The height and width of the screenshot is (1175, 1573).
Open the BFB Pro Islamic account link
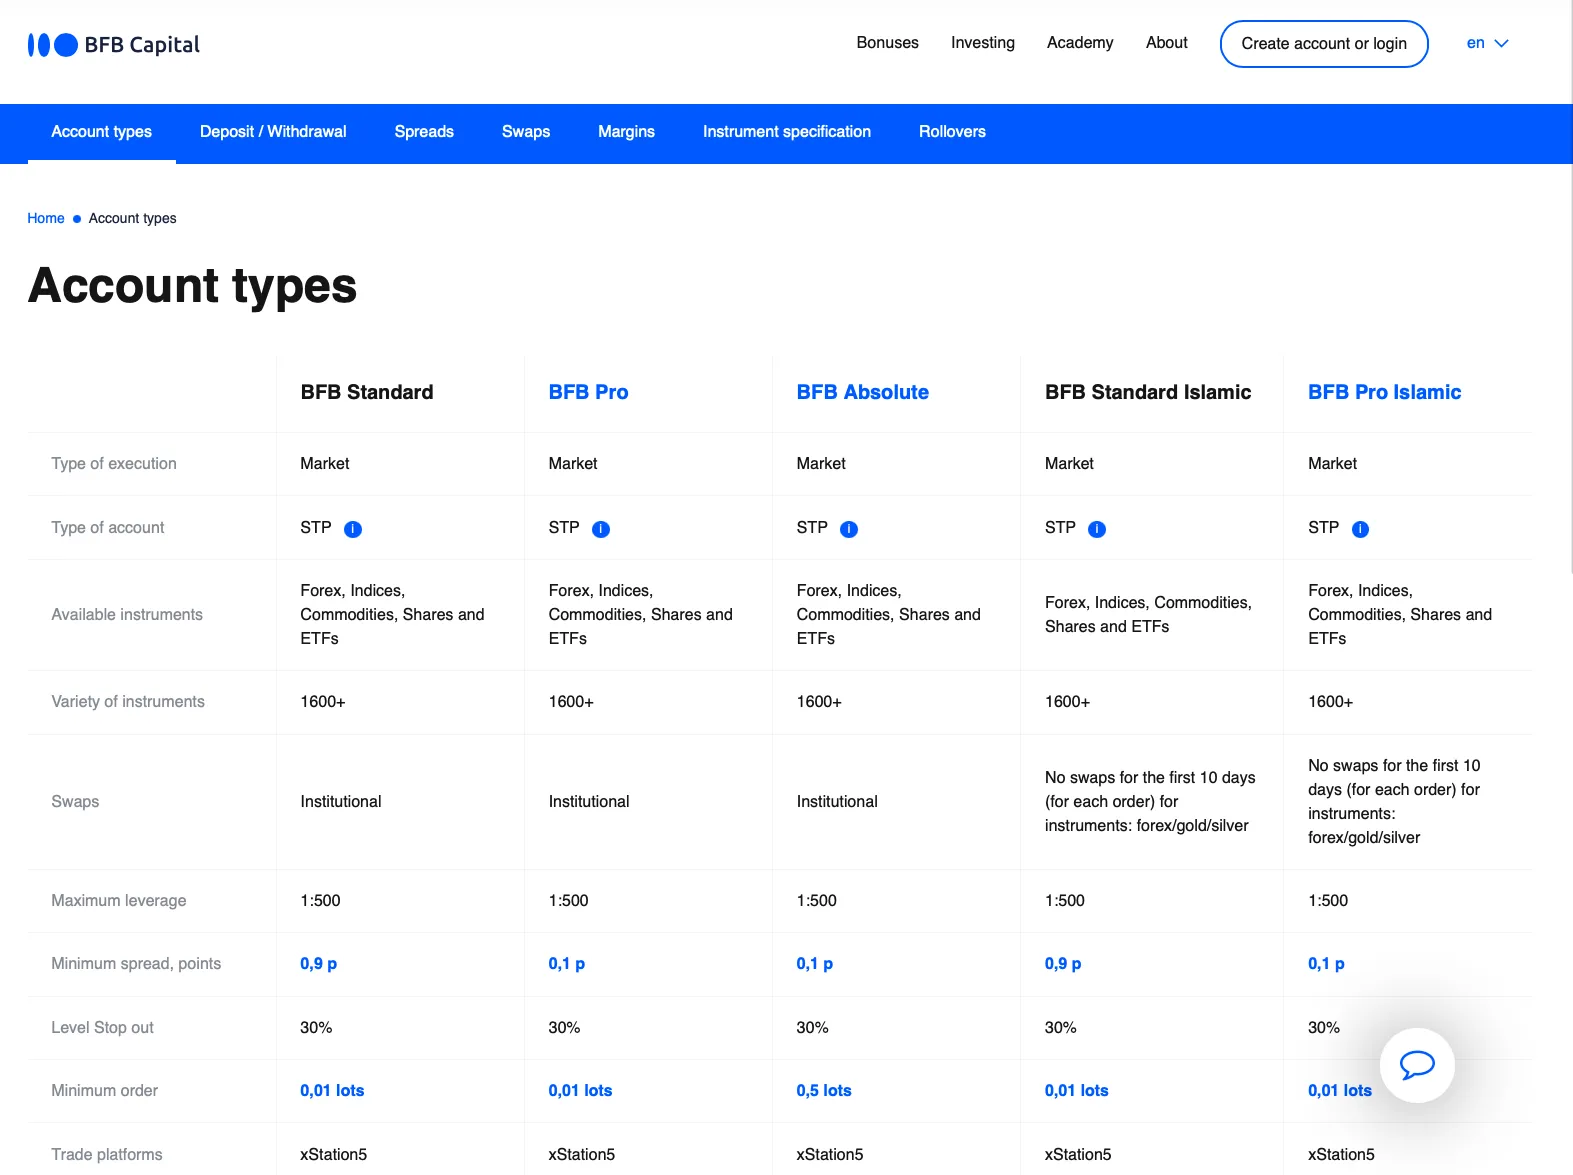coord(1384,392)
